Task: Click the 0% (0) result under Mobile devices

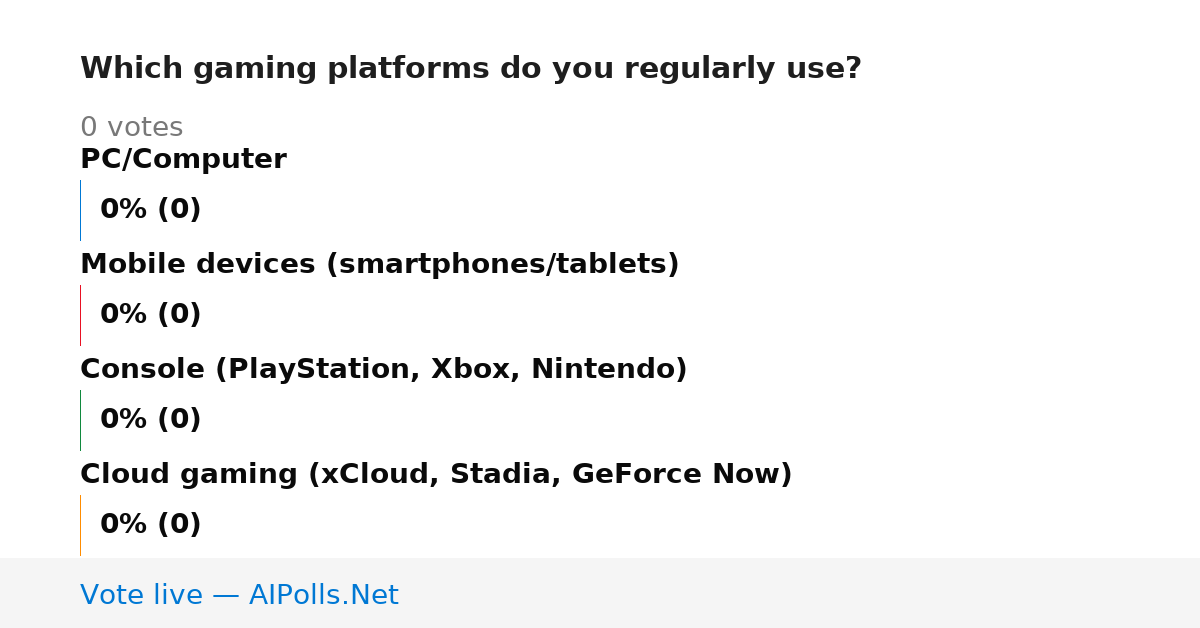Action: tap(150, 315)
